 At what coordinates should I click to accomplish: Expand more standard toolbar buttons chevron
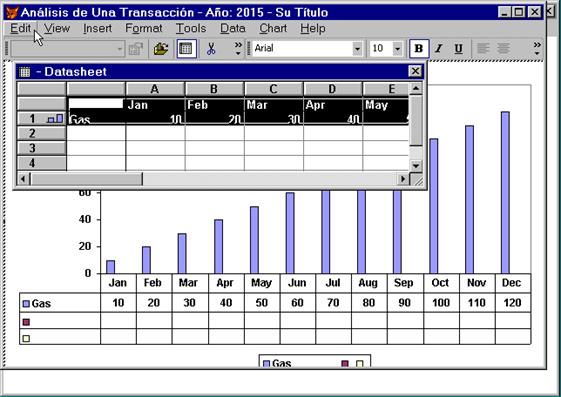(x=238, y=49)
